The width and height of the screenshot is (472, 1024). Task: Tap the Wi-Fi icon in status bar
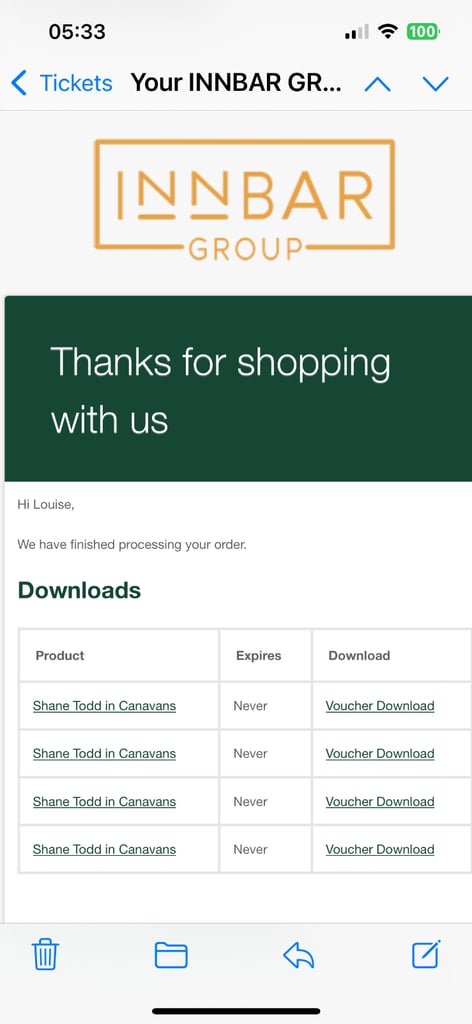pyautogui.click(x=388, y=31)
